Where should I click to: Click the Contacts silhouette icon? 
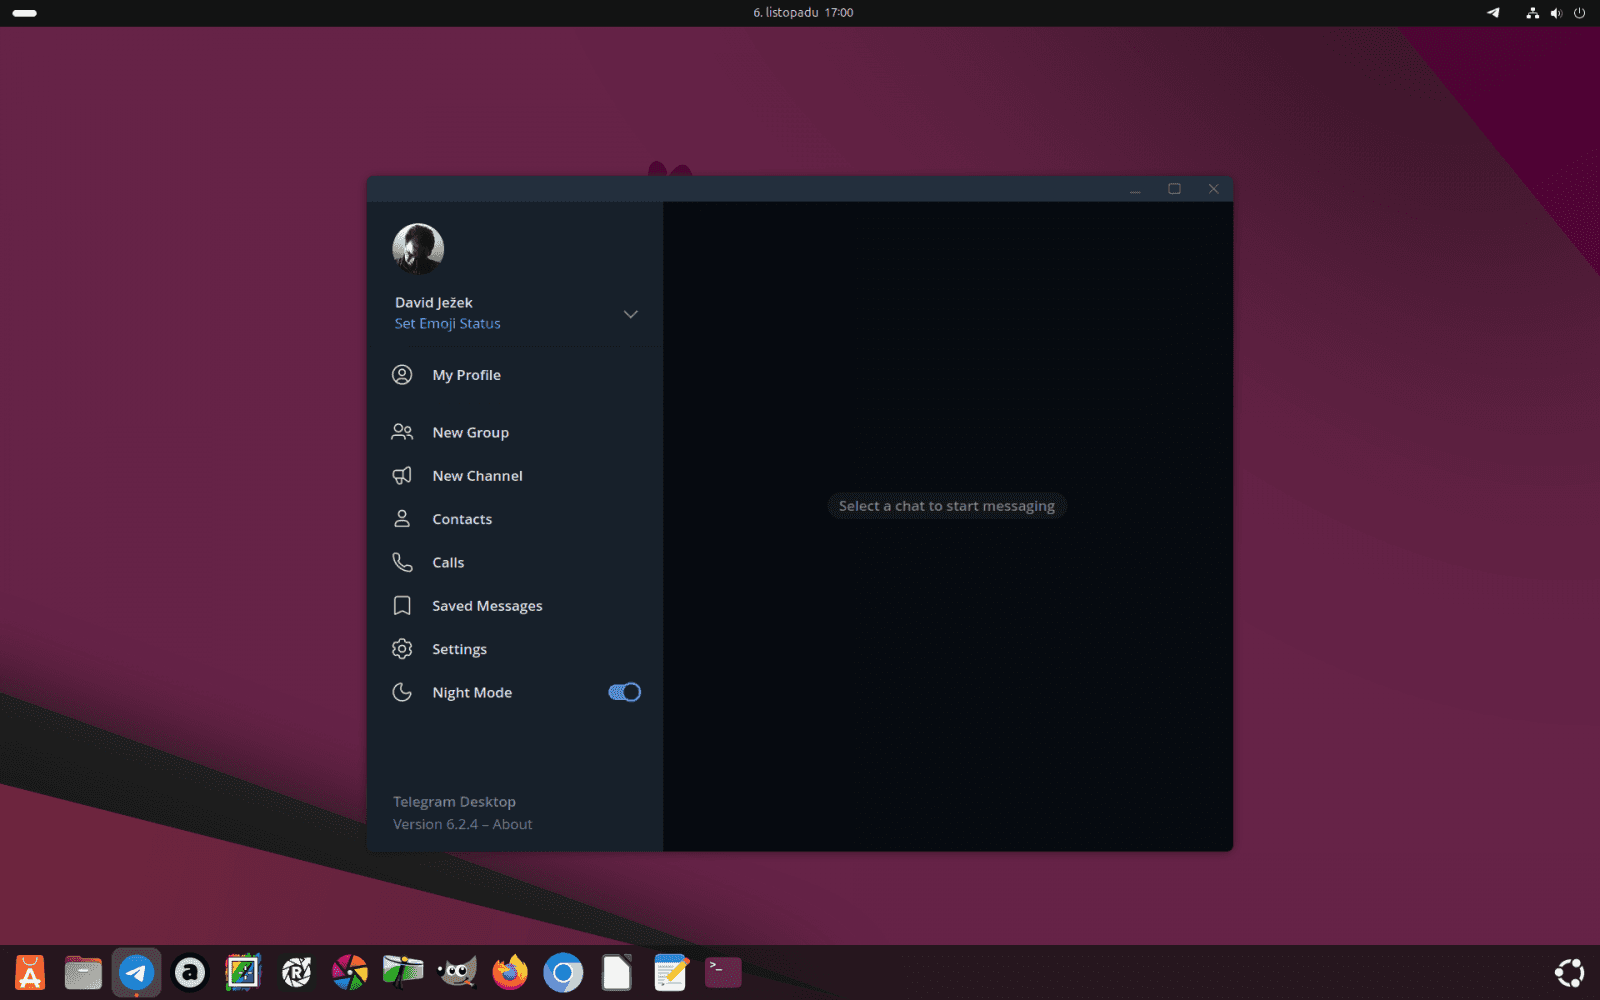(x=402, y=519)
